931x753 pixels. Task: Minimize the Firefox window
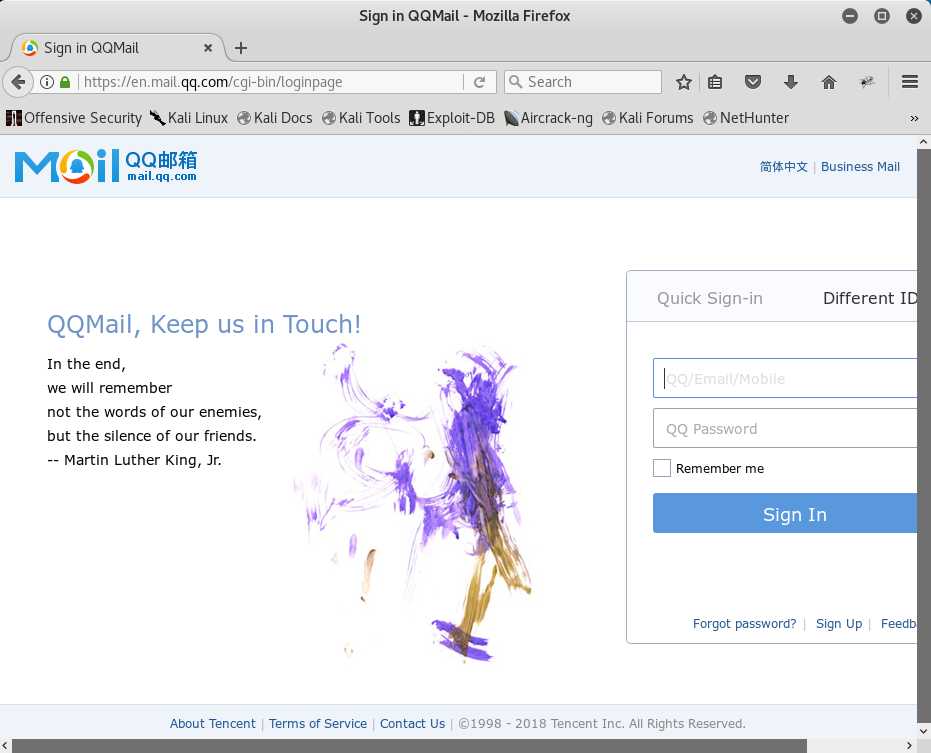click(x=850, y=16)
